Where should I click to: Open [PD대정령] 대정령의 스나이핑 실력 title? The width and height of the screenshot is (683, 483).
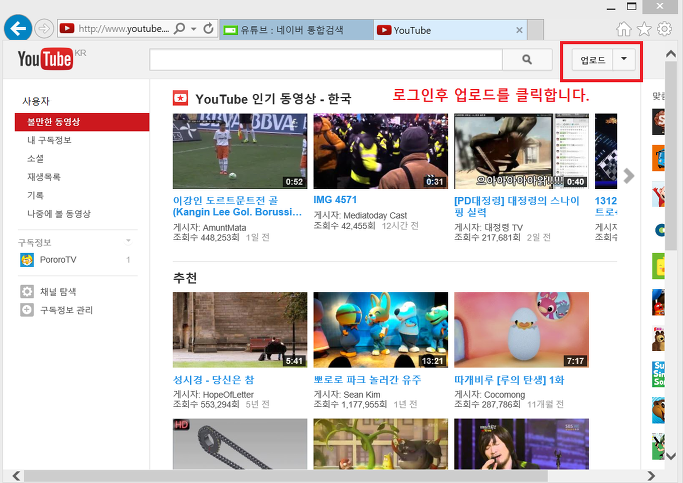(x=517, y=206)
